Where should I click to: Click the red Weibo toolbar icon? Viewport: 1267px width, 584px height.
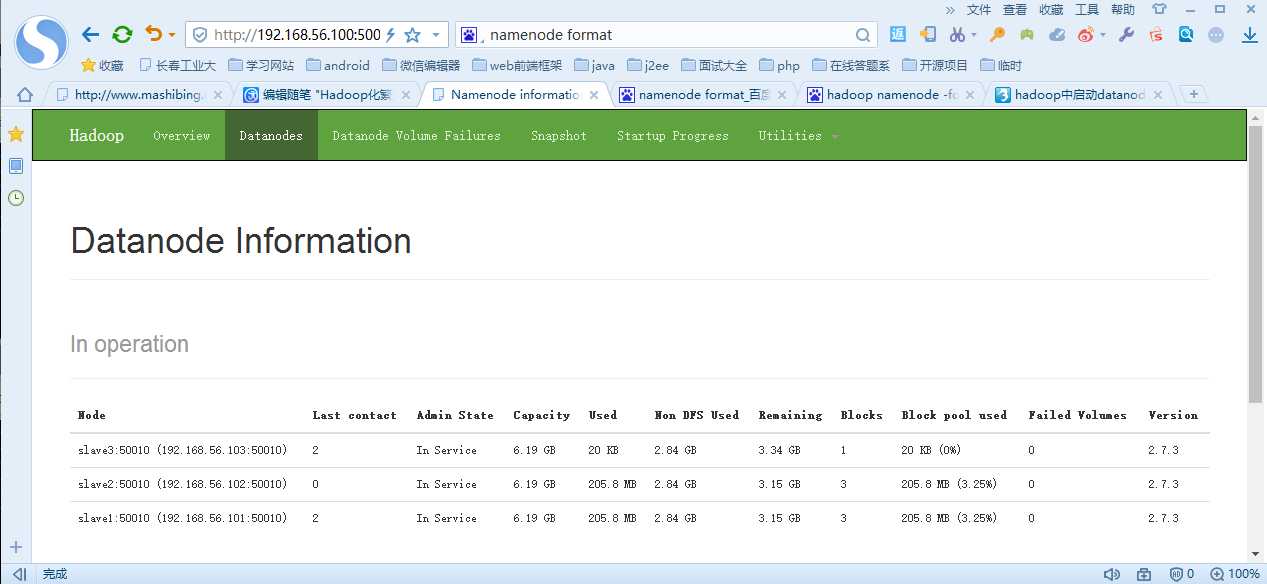coord(1086,34)
